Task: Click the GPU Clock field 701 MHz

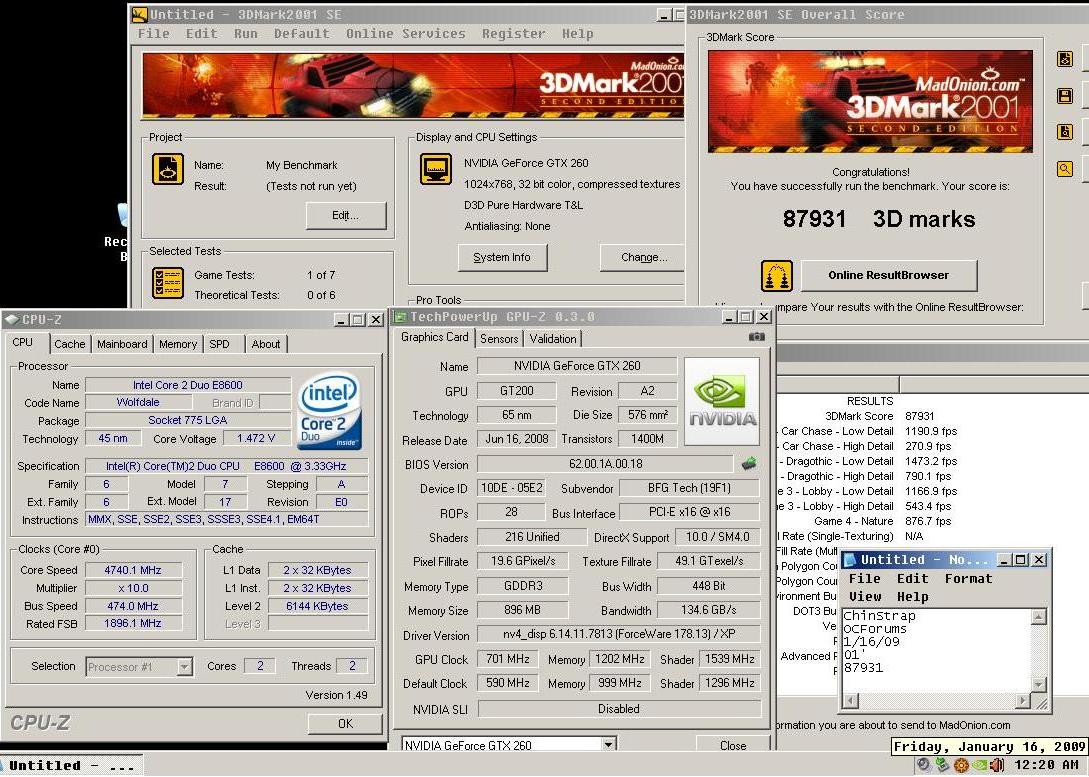Action: point(508,659)
